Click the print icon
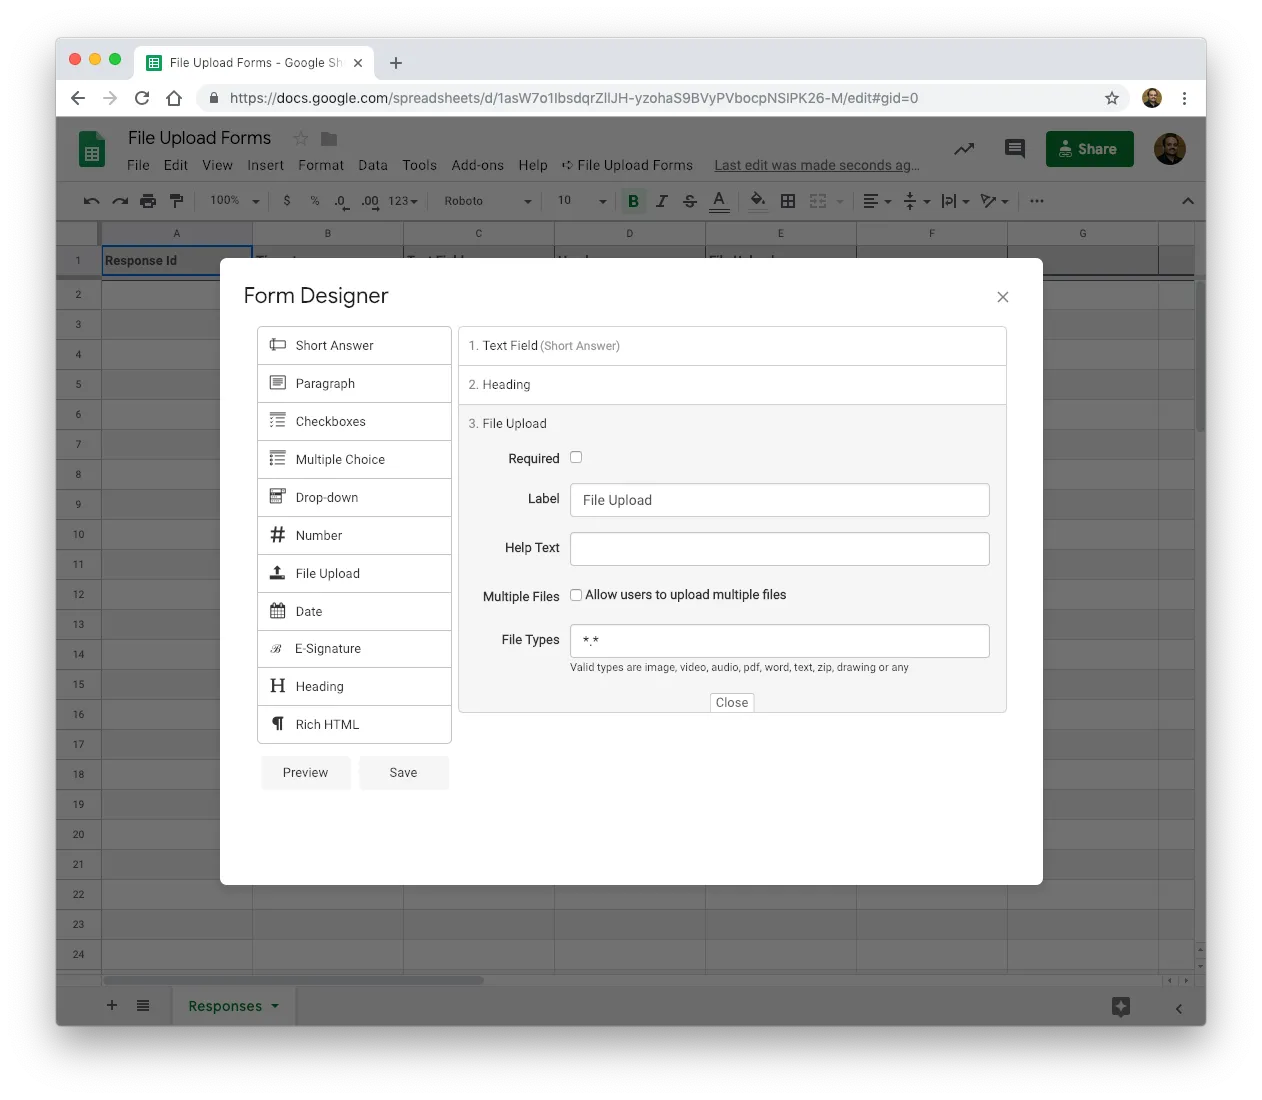The image size is (1262, 1100). 147,201
